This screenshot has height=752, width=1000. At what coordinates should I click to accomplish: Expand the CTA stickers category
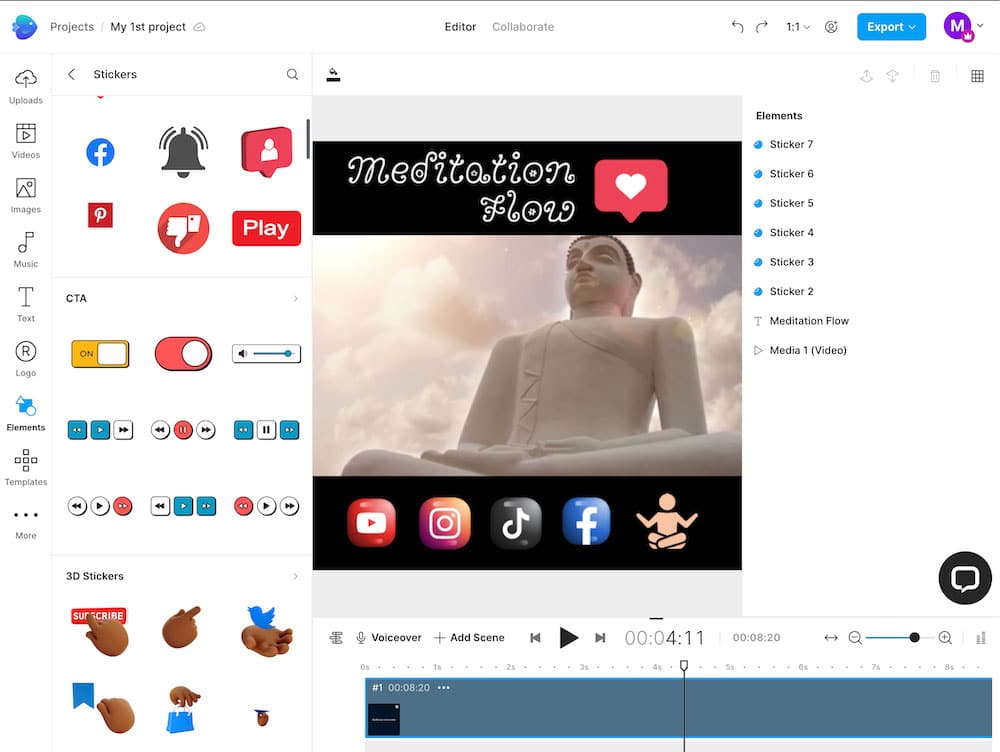point(295,299)
